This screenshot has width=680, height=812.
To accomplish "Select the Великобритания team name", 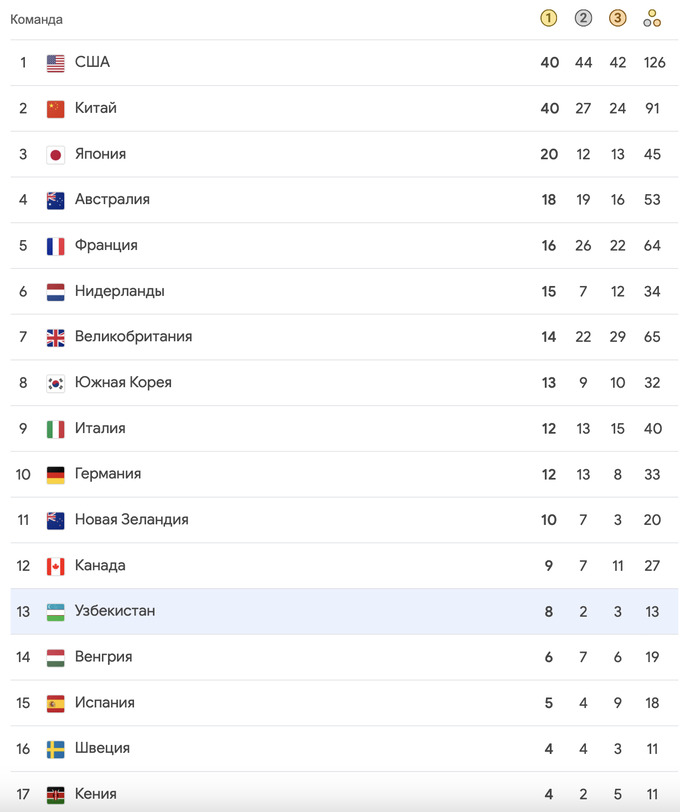I will click(133, 337).
